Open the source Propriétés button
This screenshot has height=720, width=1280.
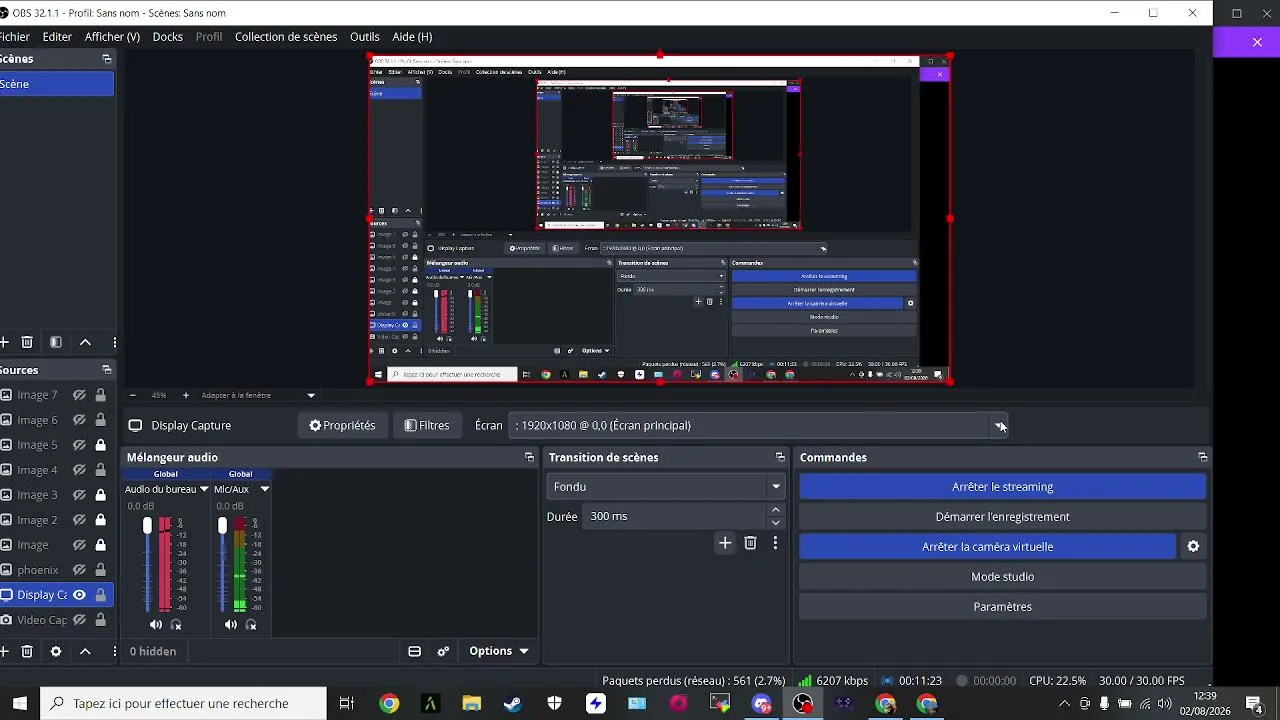342,426
